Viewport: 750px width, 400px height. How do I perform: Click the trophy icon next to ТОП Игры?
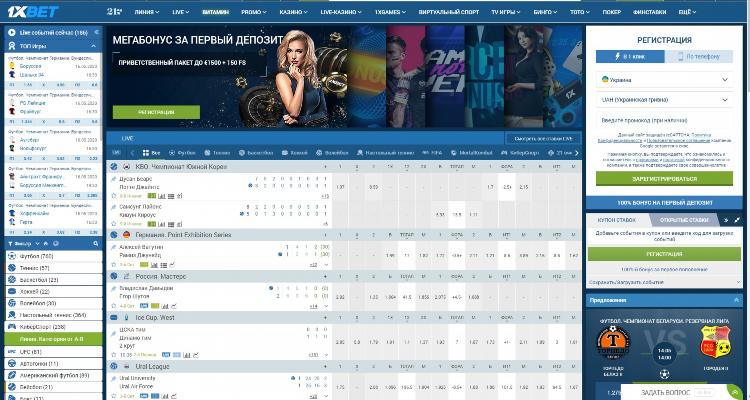[x=12, y=46]
